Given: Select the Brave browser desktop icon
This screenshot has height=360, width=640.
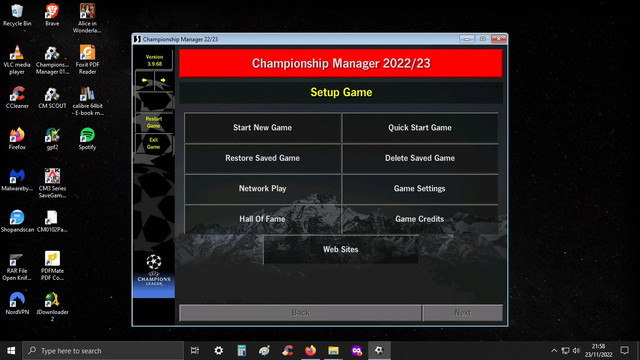Looking at the screenshot, I should pyautogui.click(x=52, y=16).
